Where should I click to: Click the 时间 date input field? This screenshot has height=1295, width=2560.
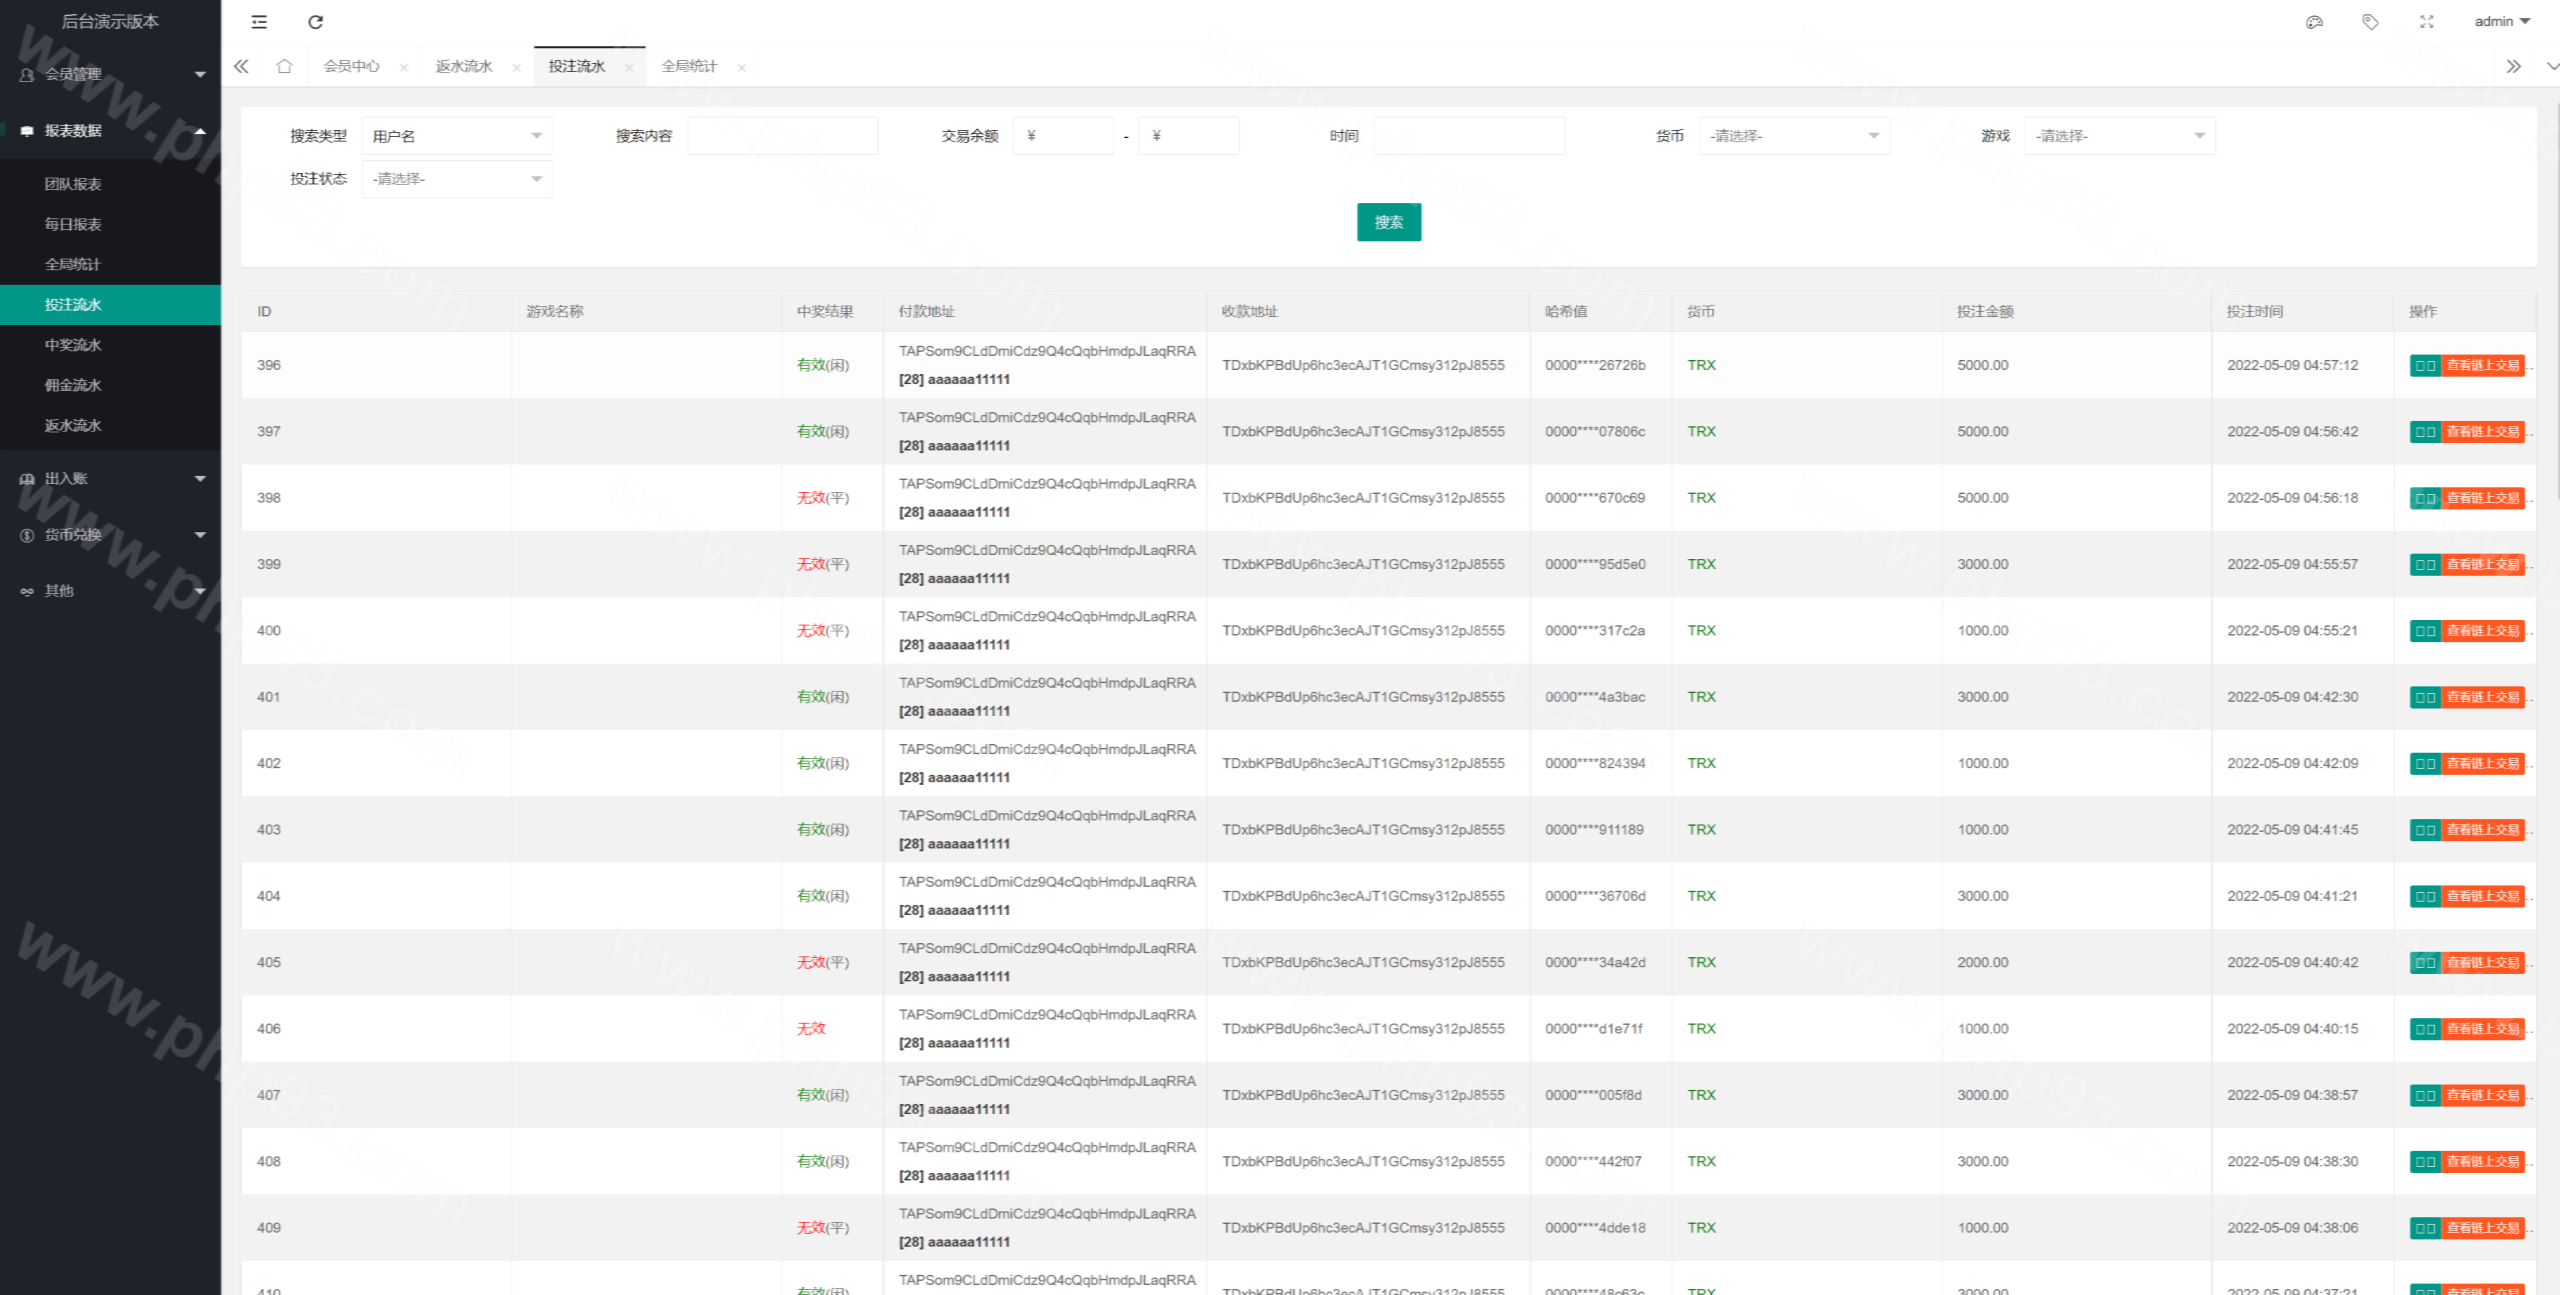click(1468, 136)
